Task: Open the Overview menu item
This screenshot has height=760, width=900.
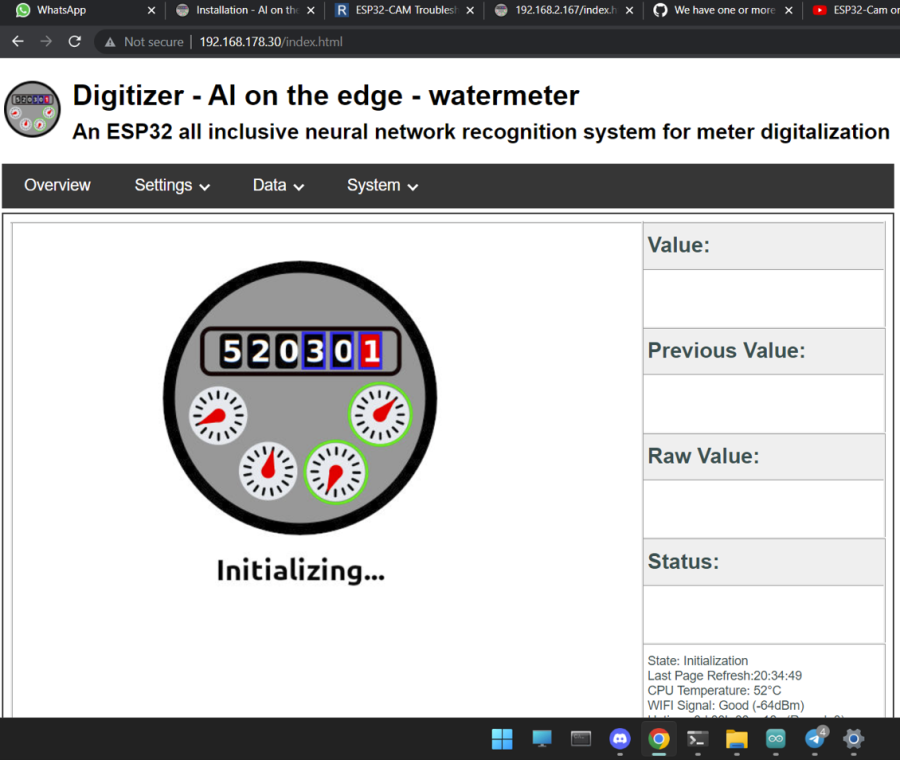Action: tap(57, 185)
